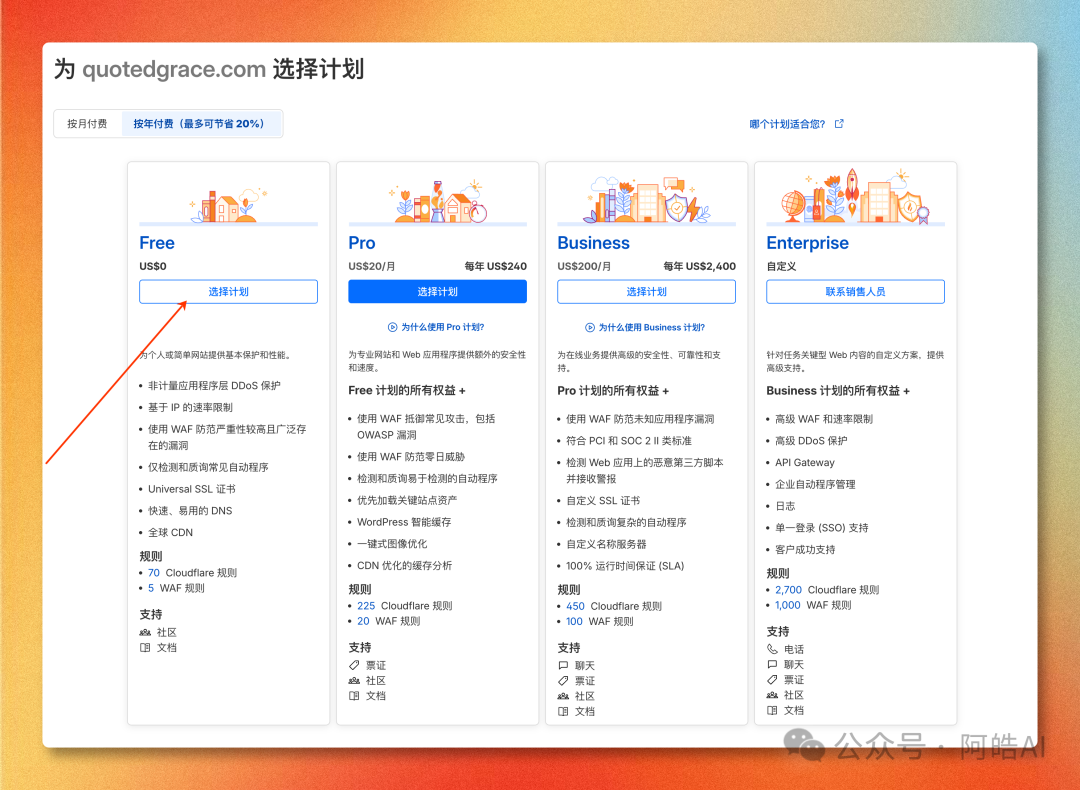1080x790 pixels.
Task: Open 为什么使用 Business 计划? link
Action: click(652, 327)
